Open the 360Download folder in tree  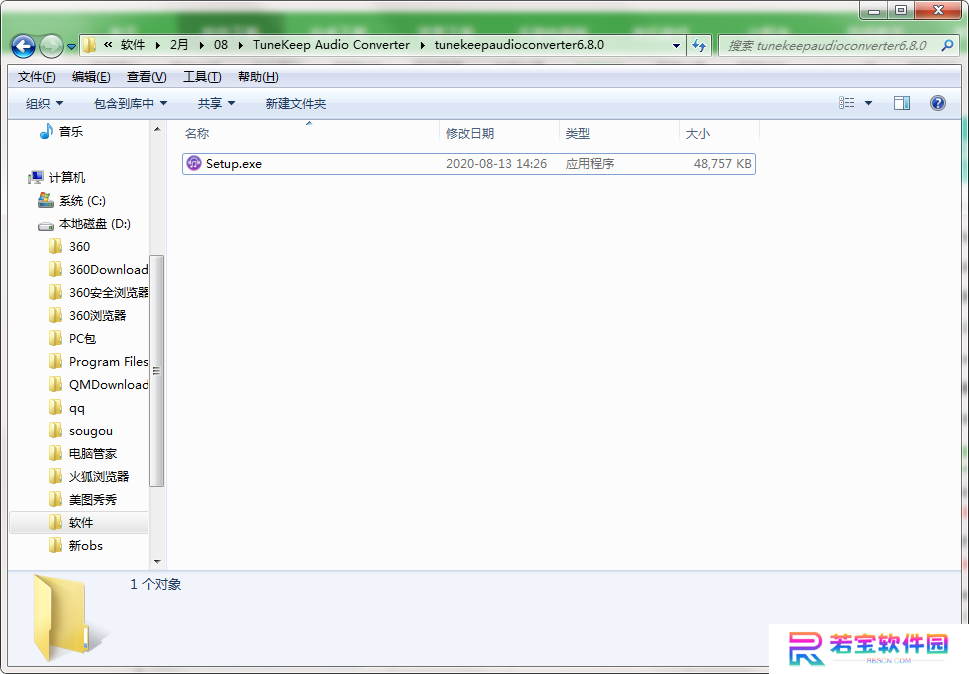coord(108,269)
